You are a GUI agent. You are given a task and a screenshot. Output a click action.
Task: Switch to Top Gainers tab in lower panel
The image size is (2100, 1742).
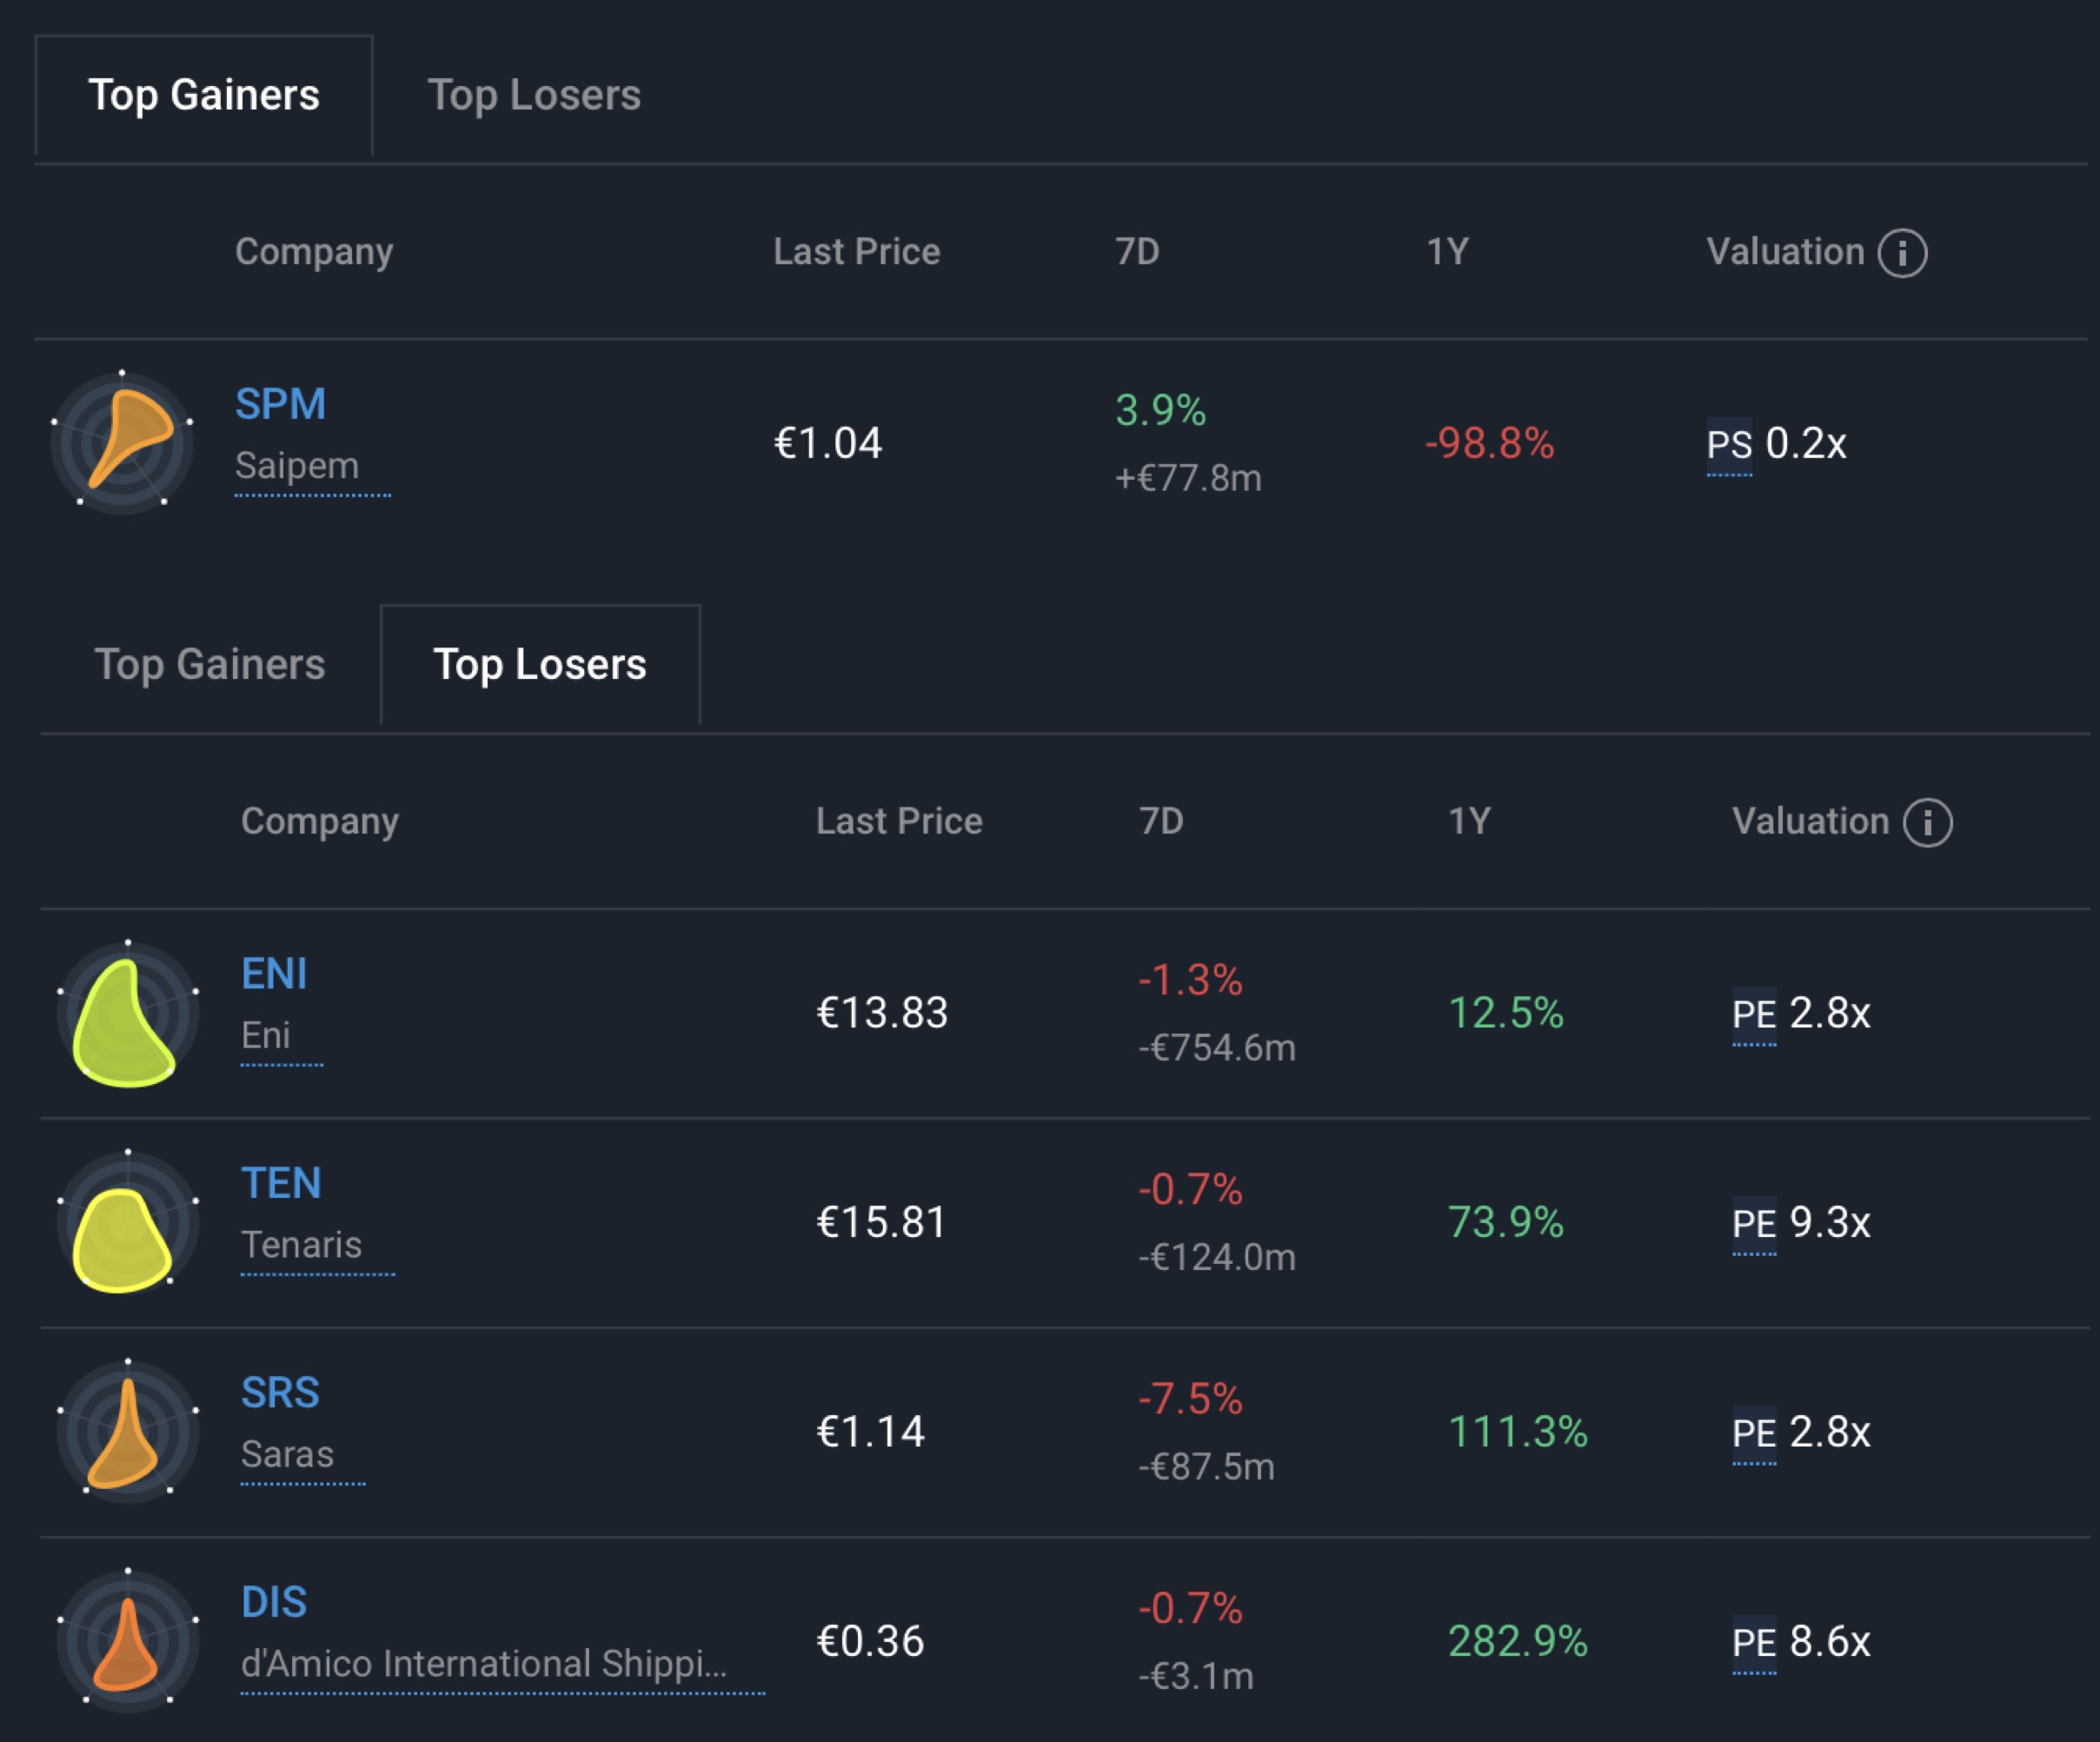210,665
